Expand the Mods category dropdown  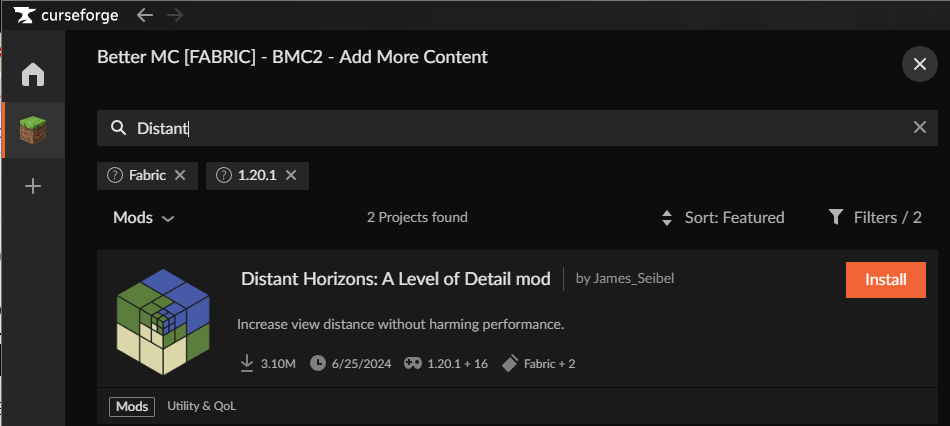point(144,218)
